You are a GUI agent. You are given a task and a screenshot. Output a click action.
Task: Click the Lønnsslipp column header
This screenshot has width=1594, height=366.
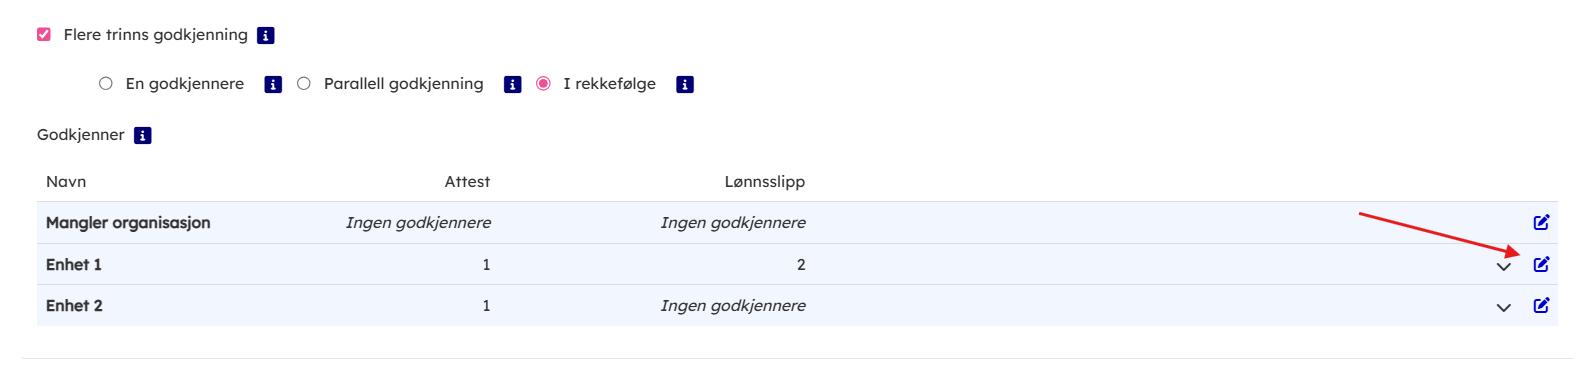tap(765, 182)
